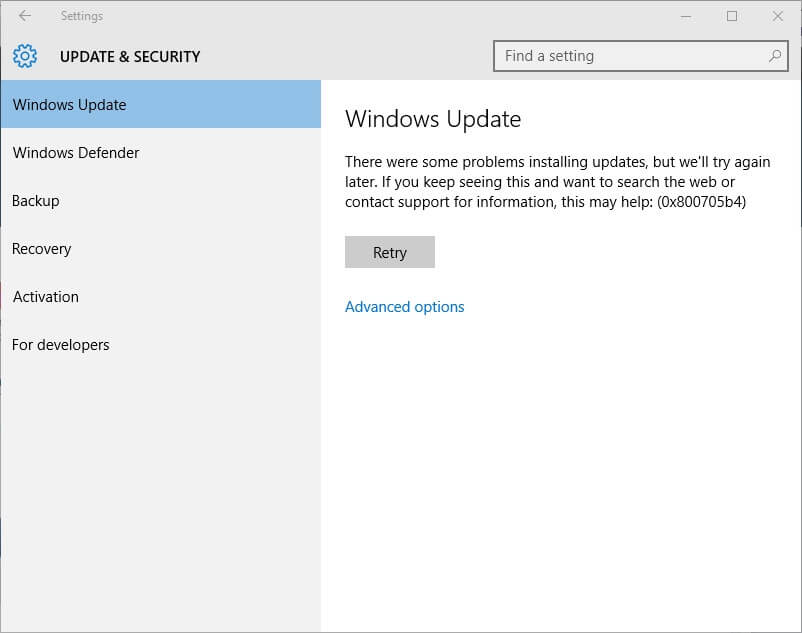Image resolution: width=802 pixels, height=633 pixels.
Task: Click the Windows Update page heading
Action: click(x=433, y=118)
